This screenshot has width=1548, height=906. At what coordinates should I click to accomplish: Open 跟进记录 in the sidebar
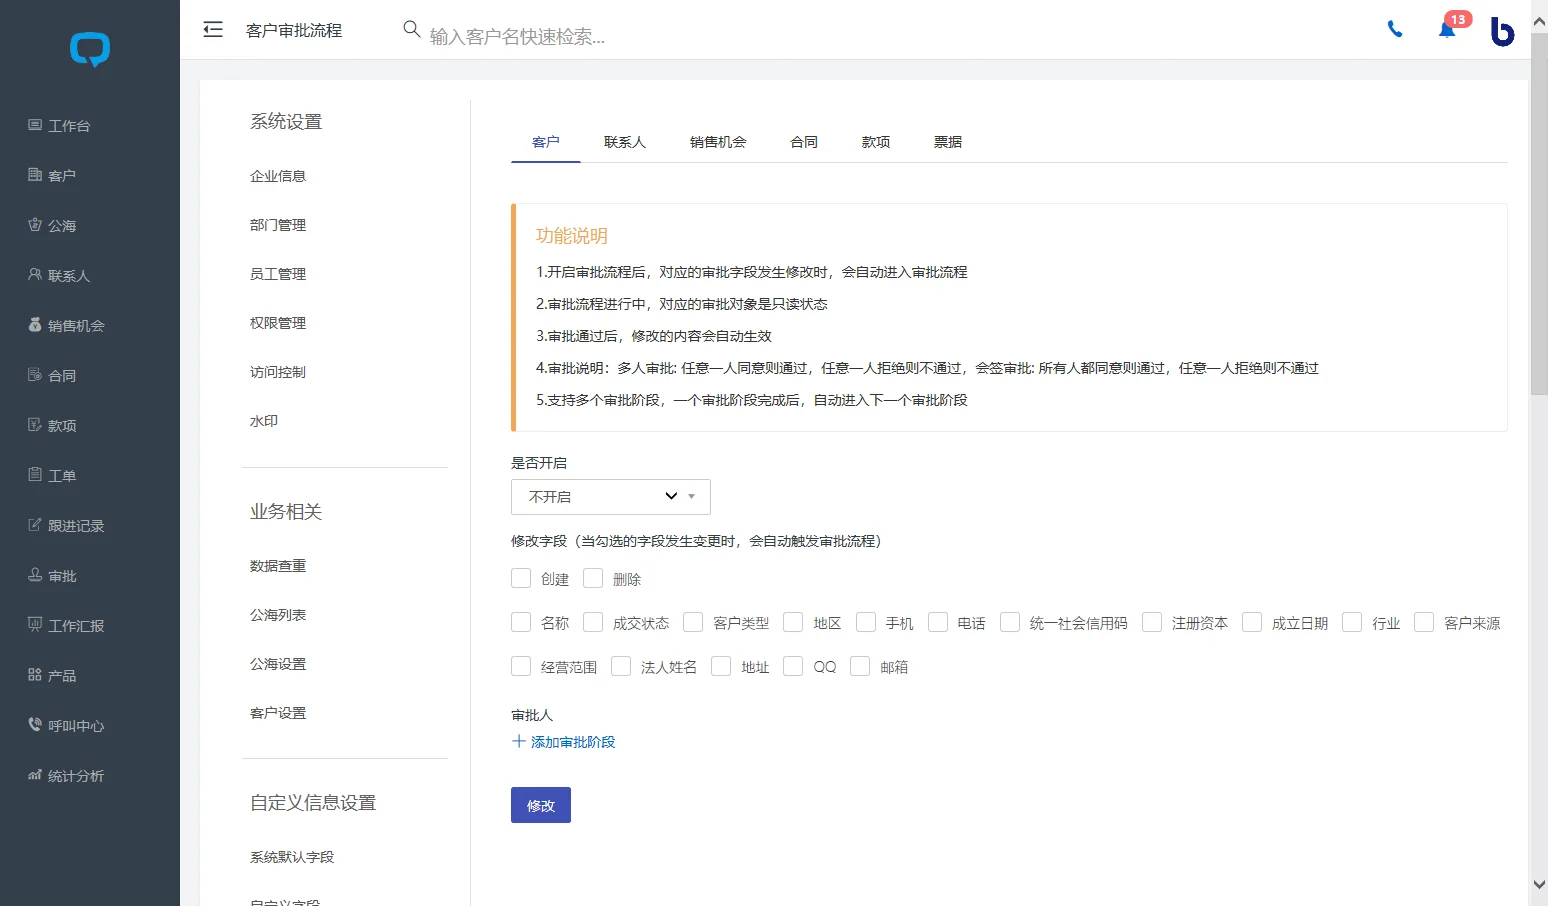click(x=66, y=525)
